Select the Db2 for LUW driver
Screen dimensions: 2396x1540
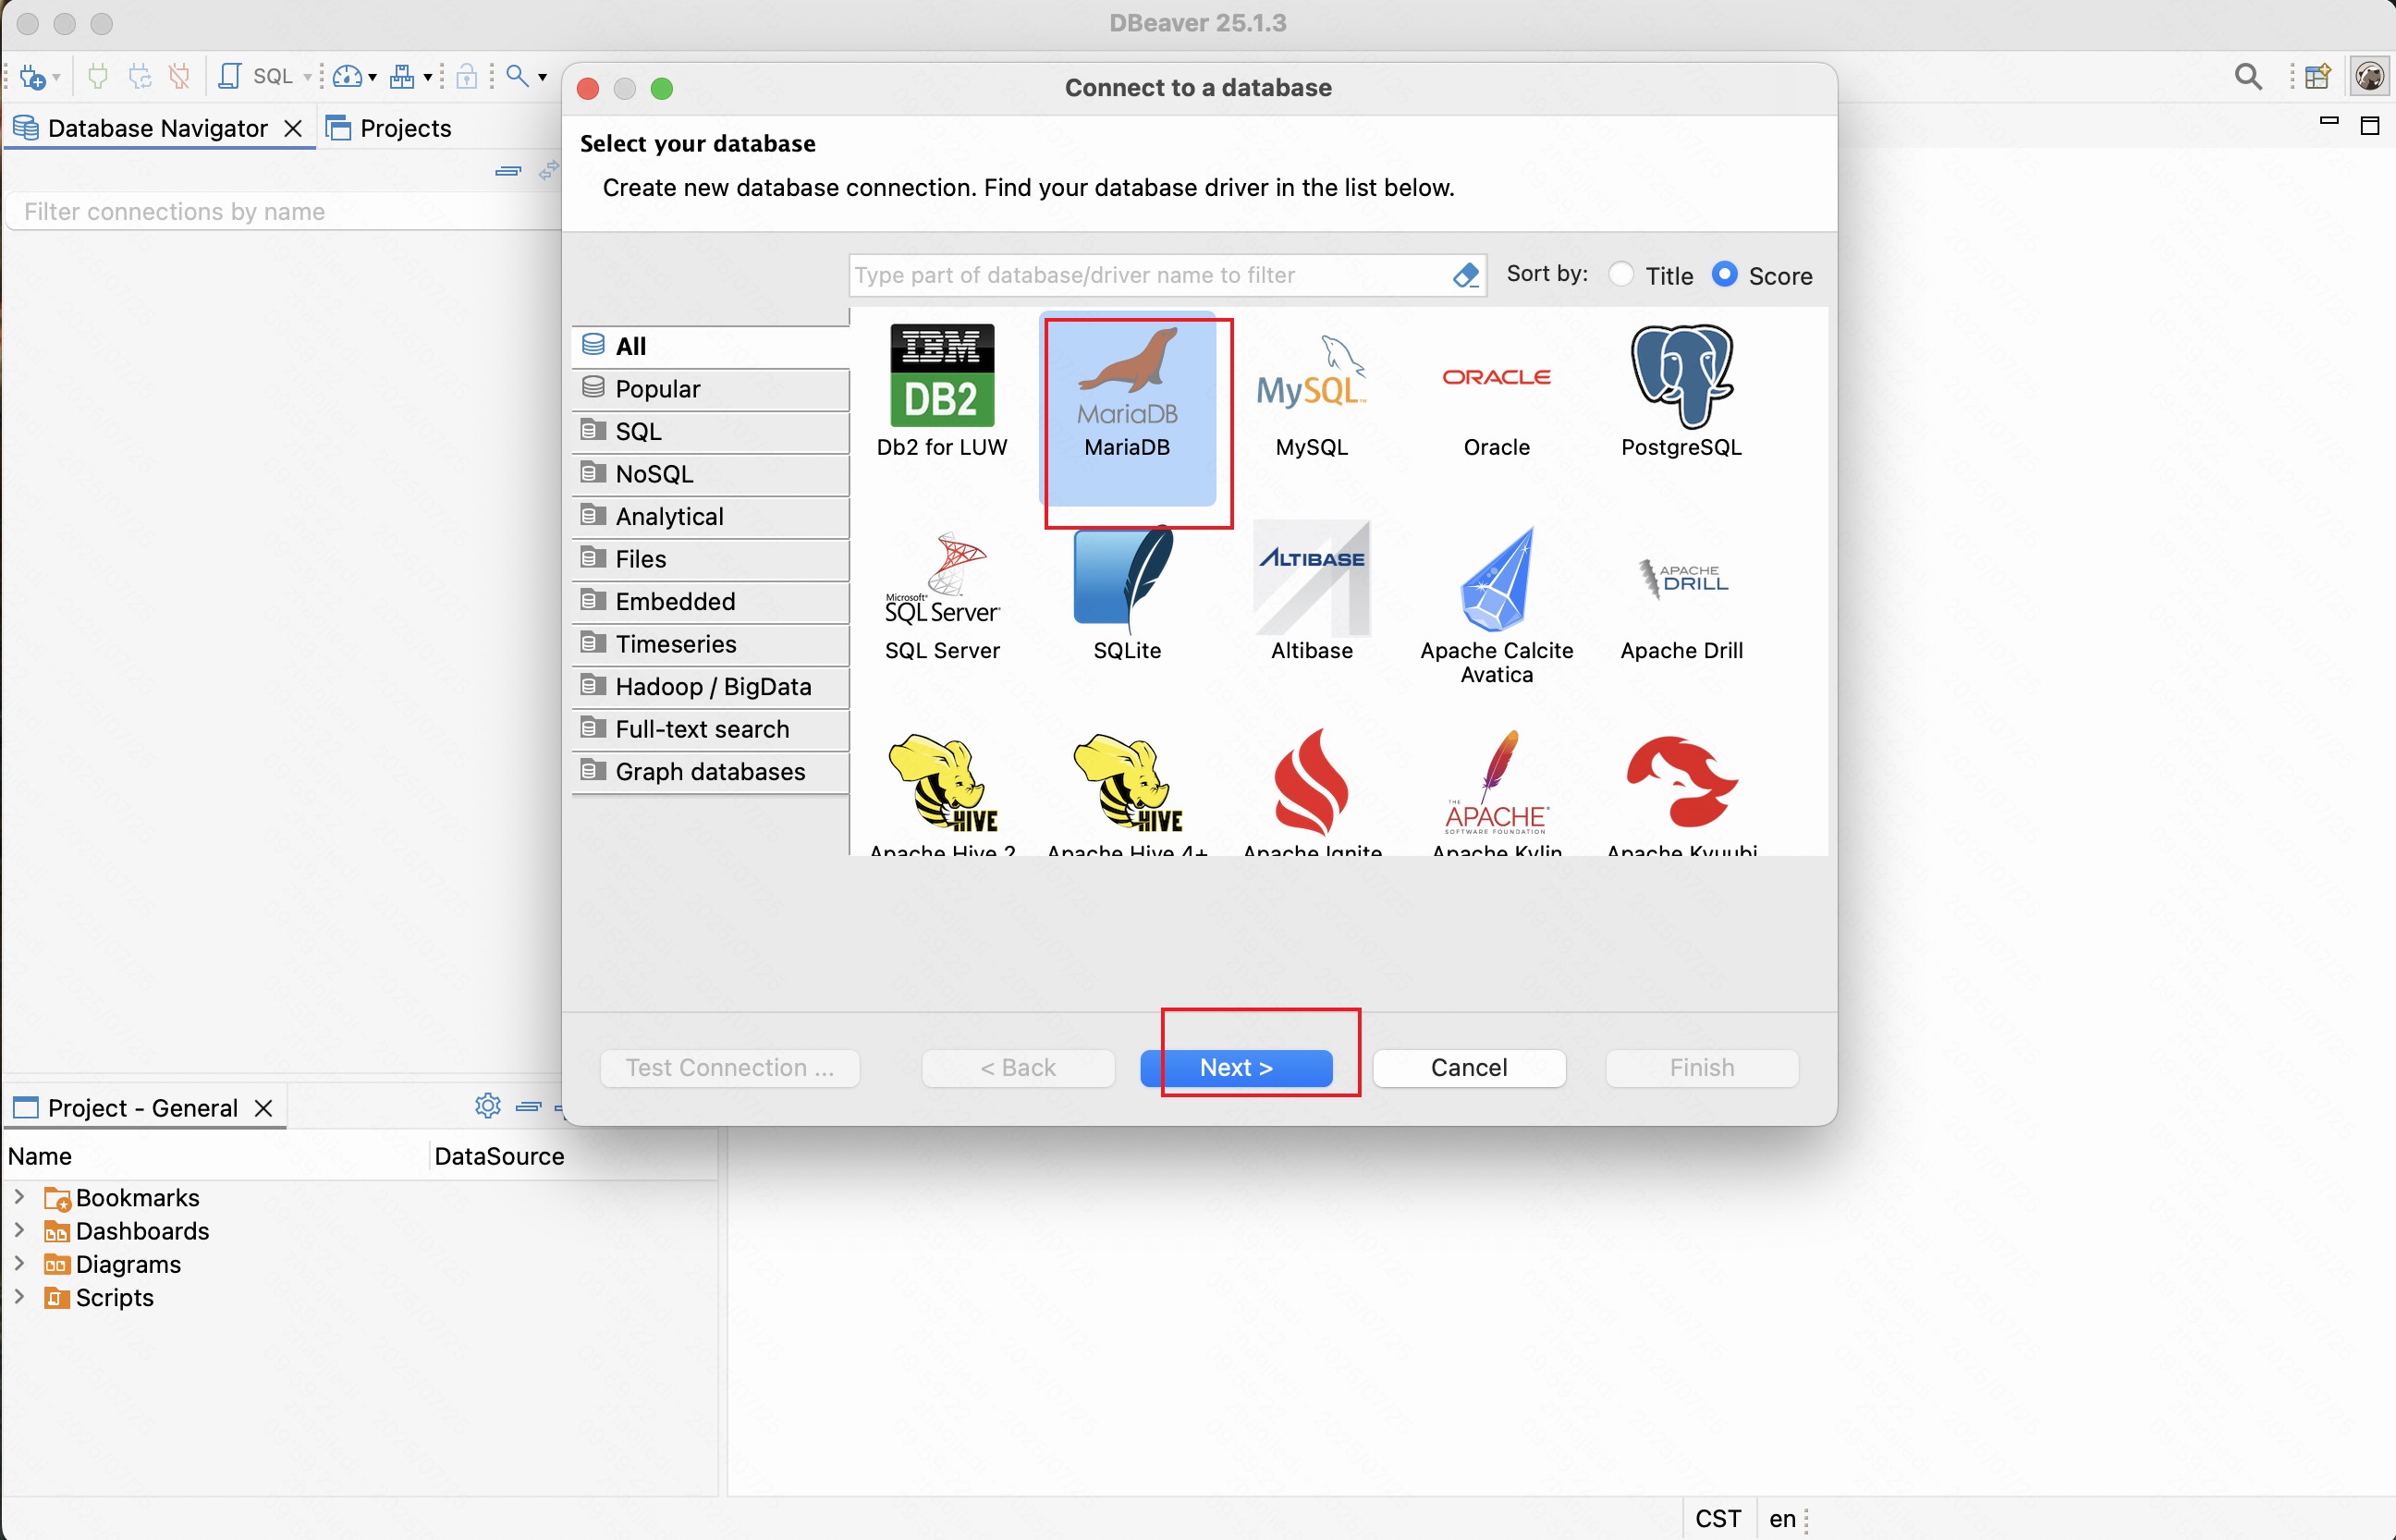942,391
